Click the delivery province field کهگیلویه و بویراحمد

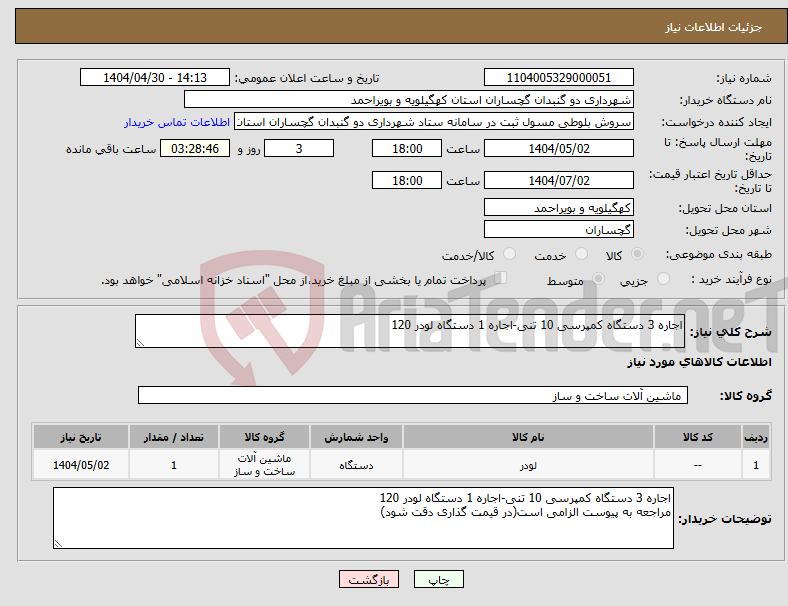tap(558, 208)
